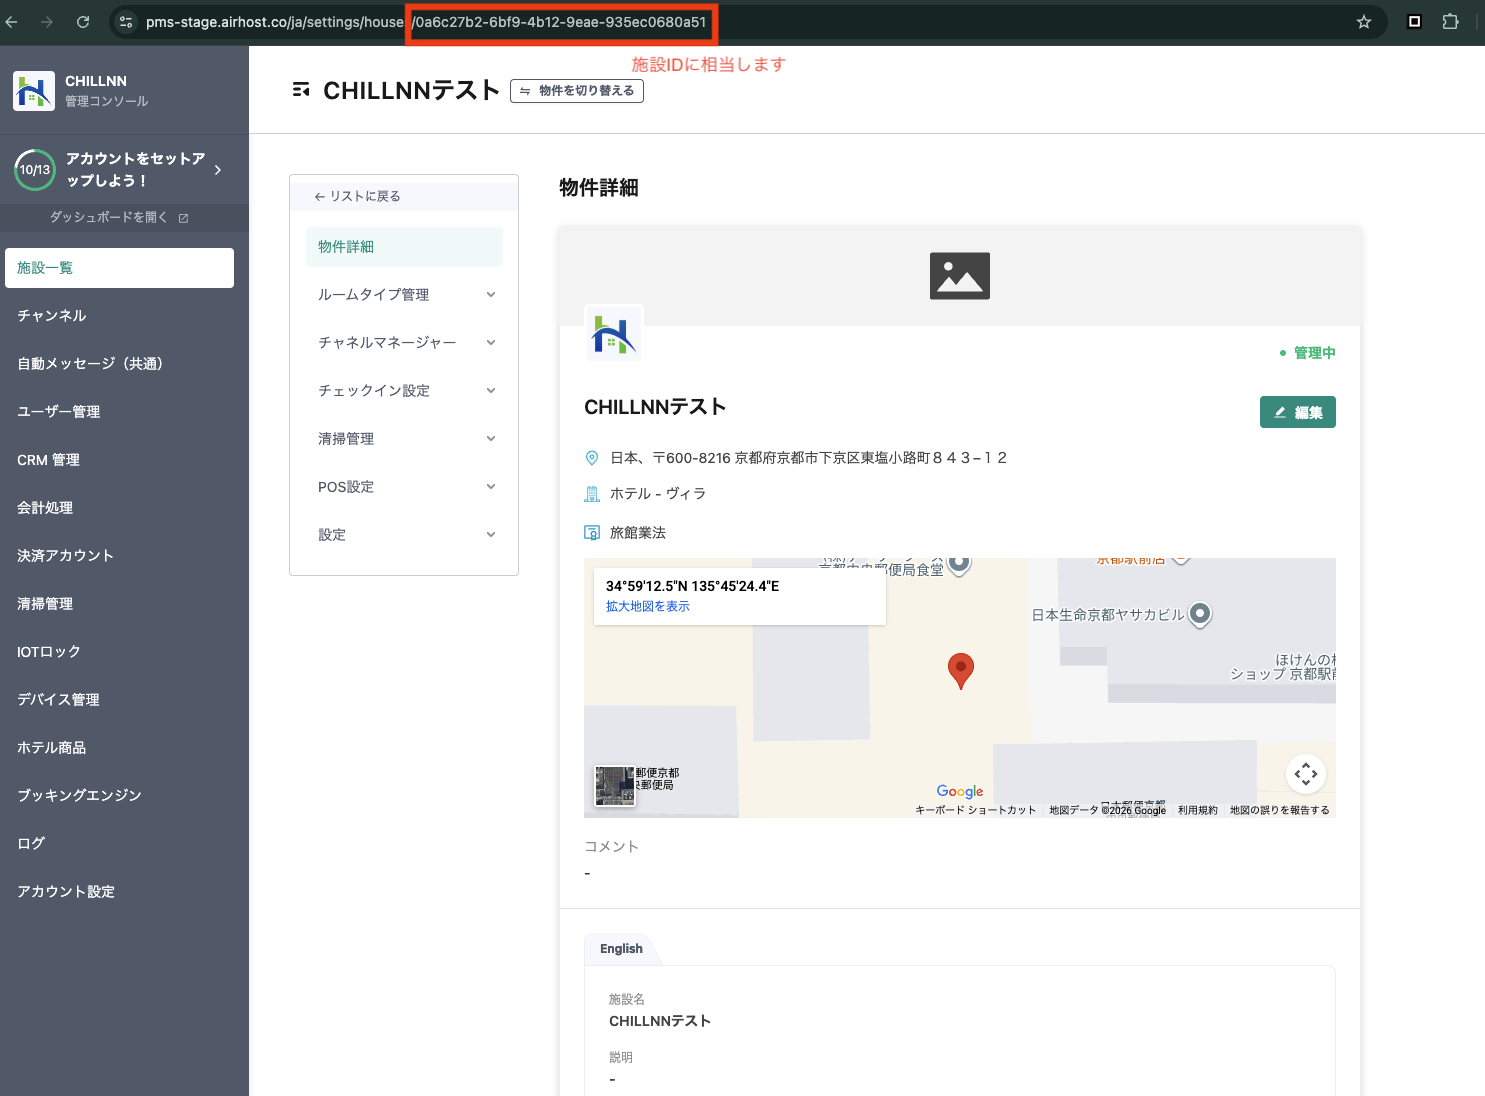The width and height of the screenshot is (1485, 1096).
Task: Click 拡大地図を表示 link on map
Action: [648, 607]
